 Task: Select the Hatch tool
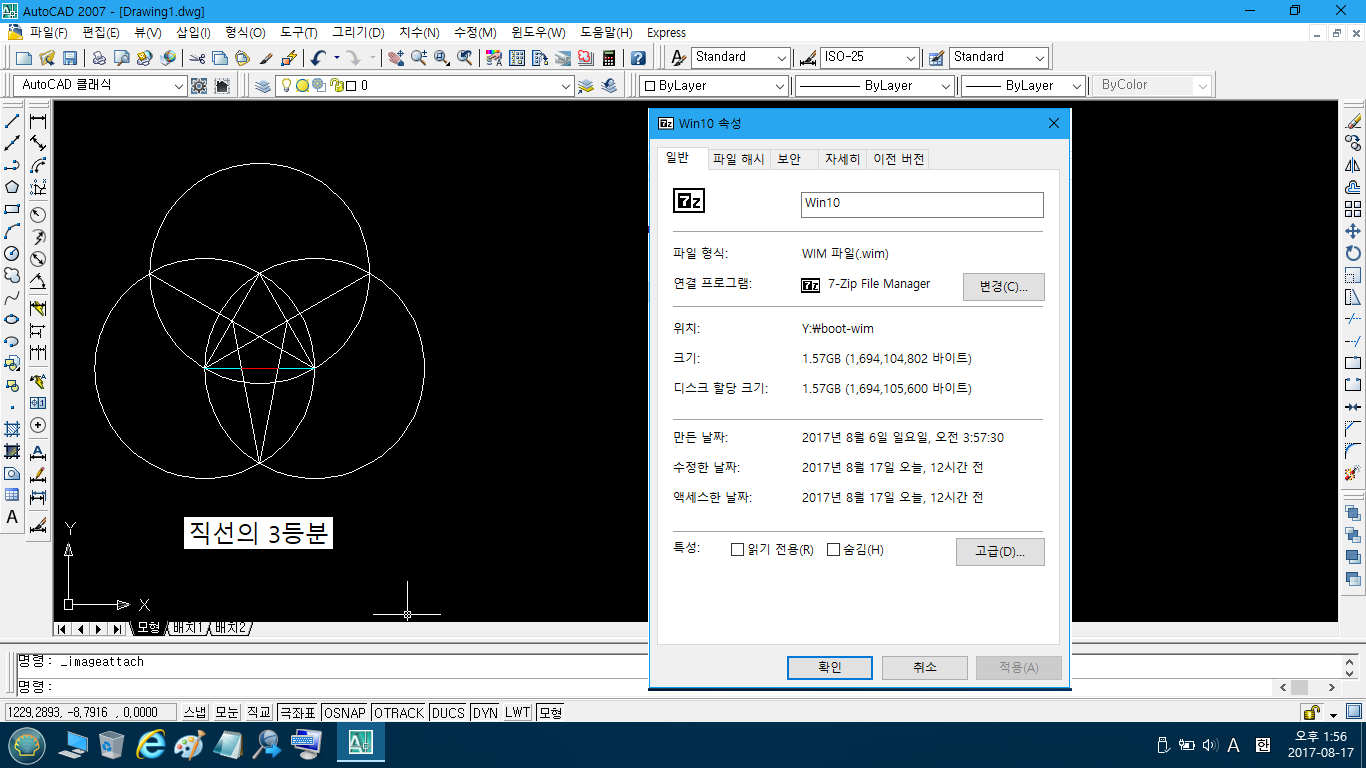(x=12, y=428)
